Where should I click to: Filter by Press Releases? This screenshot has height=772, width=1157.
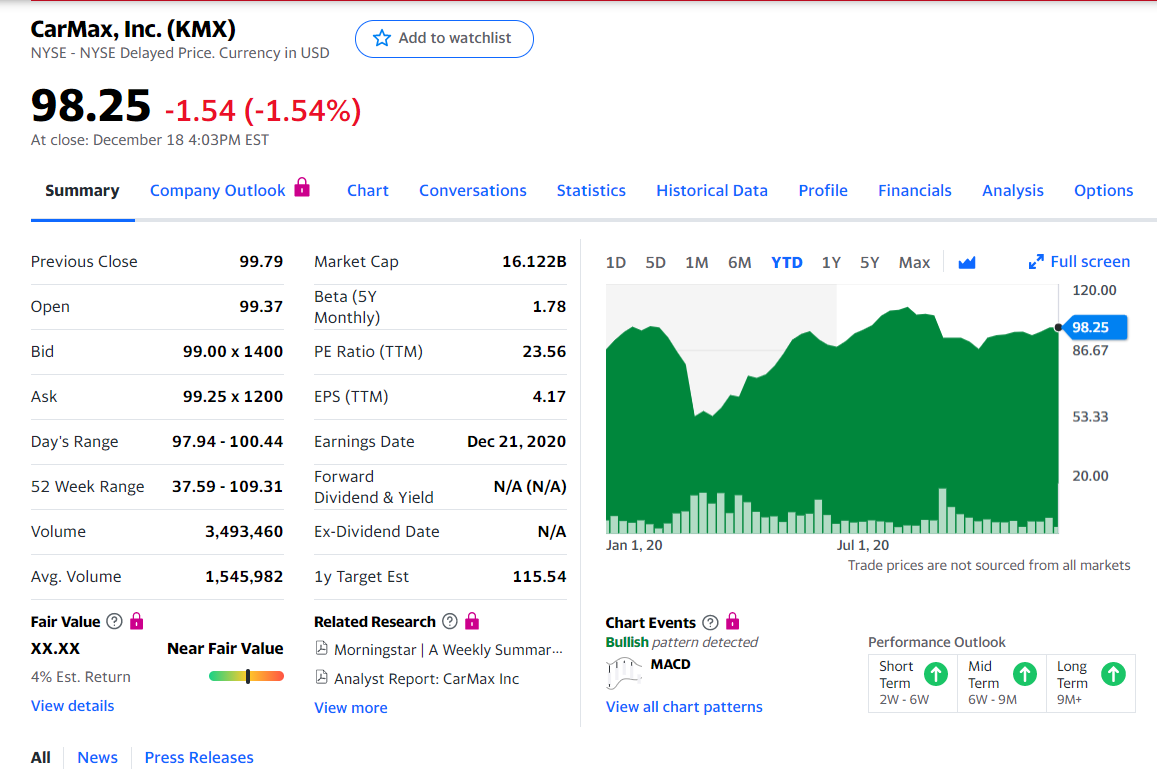pyautogui.click(x=198, y=757)
